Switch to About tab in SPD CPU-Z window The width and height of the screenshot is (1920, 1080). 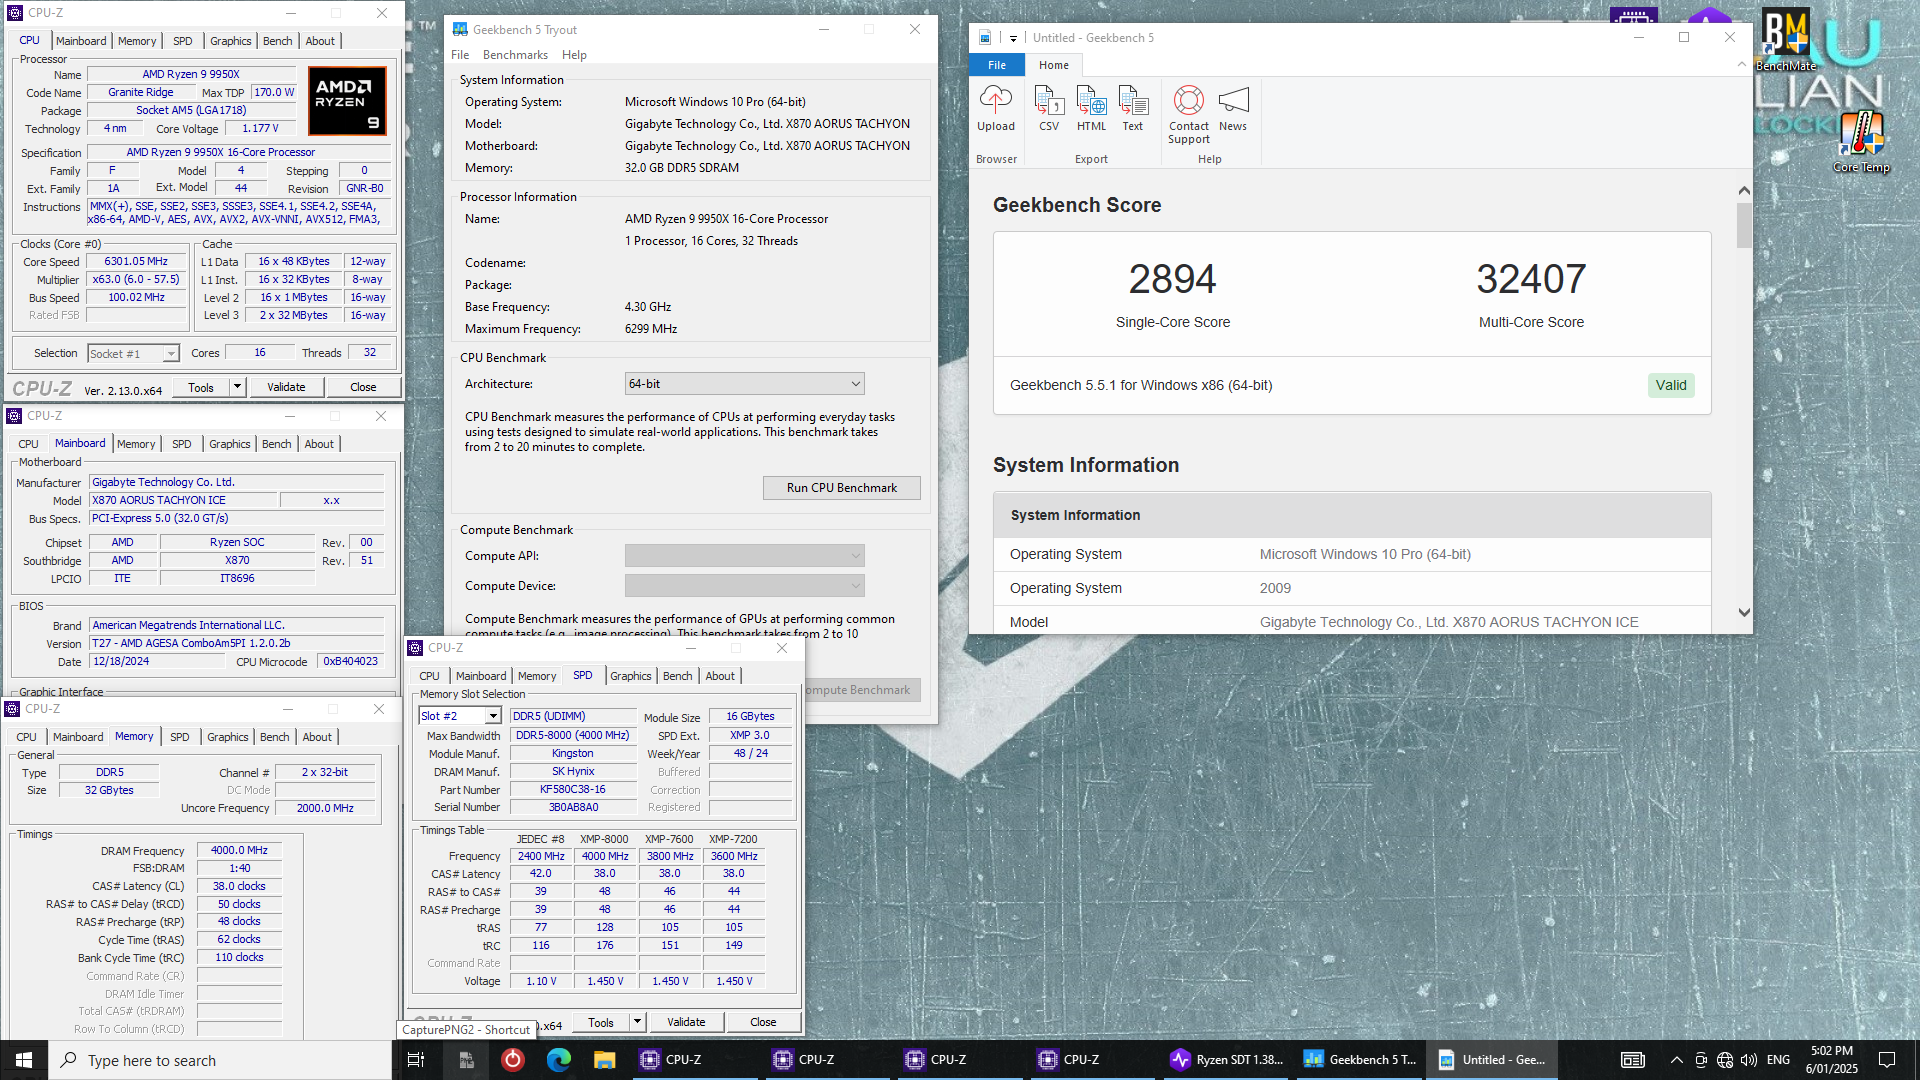(x=719, y=676)
